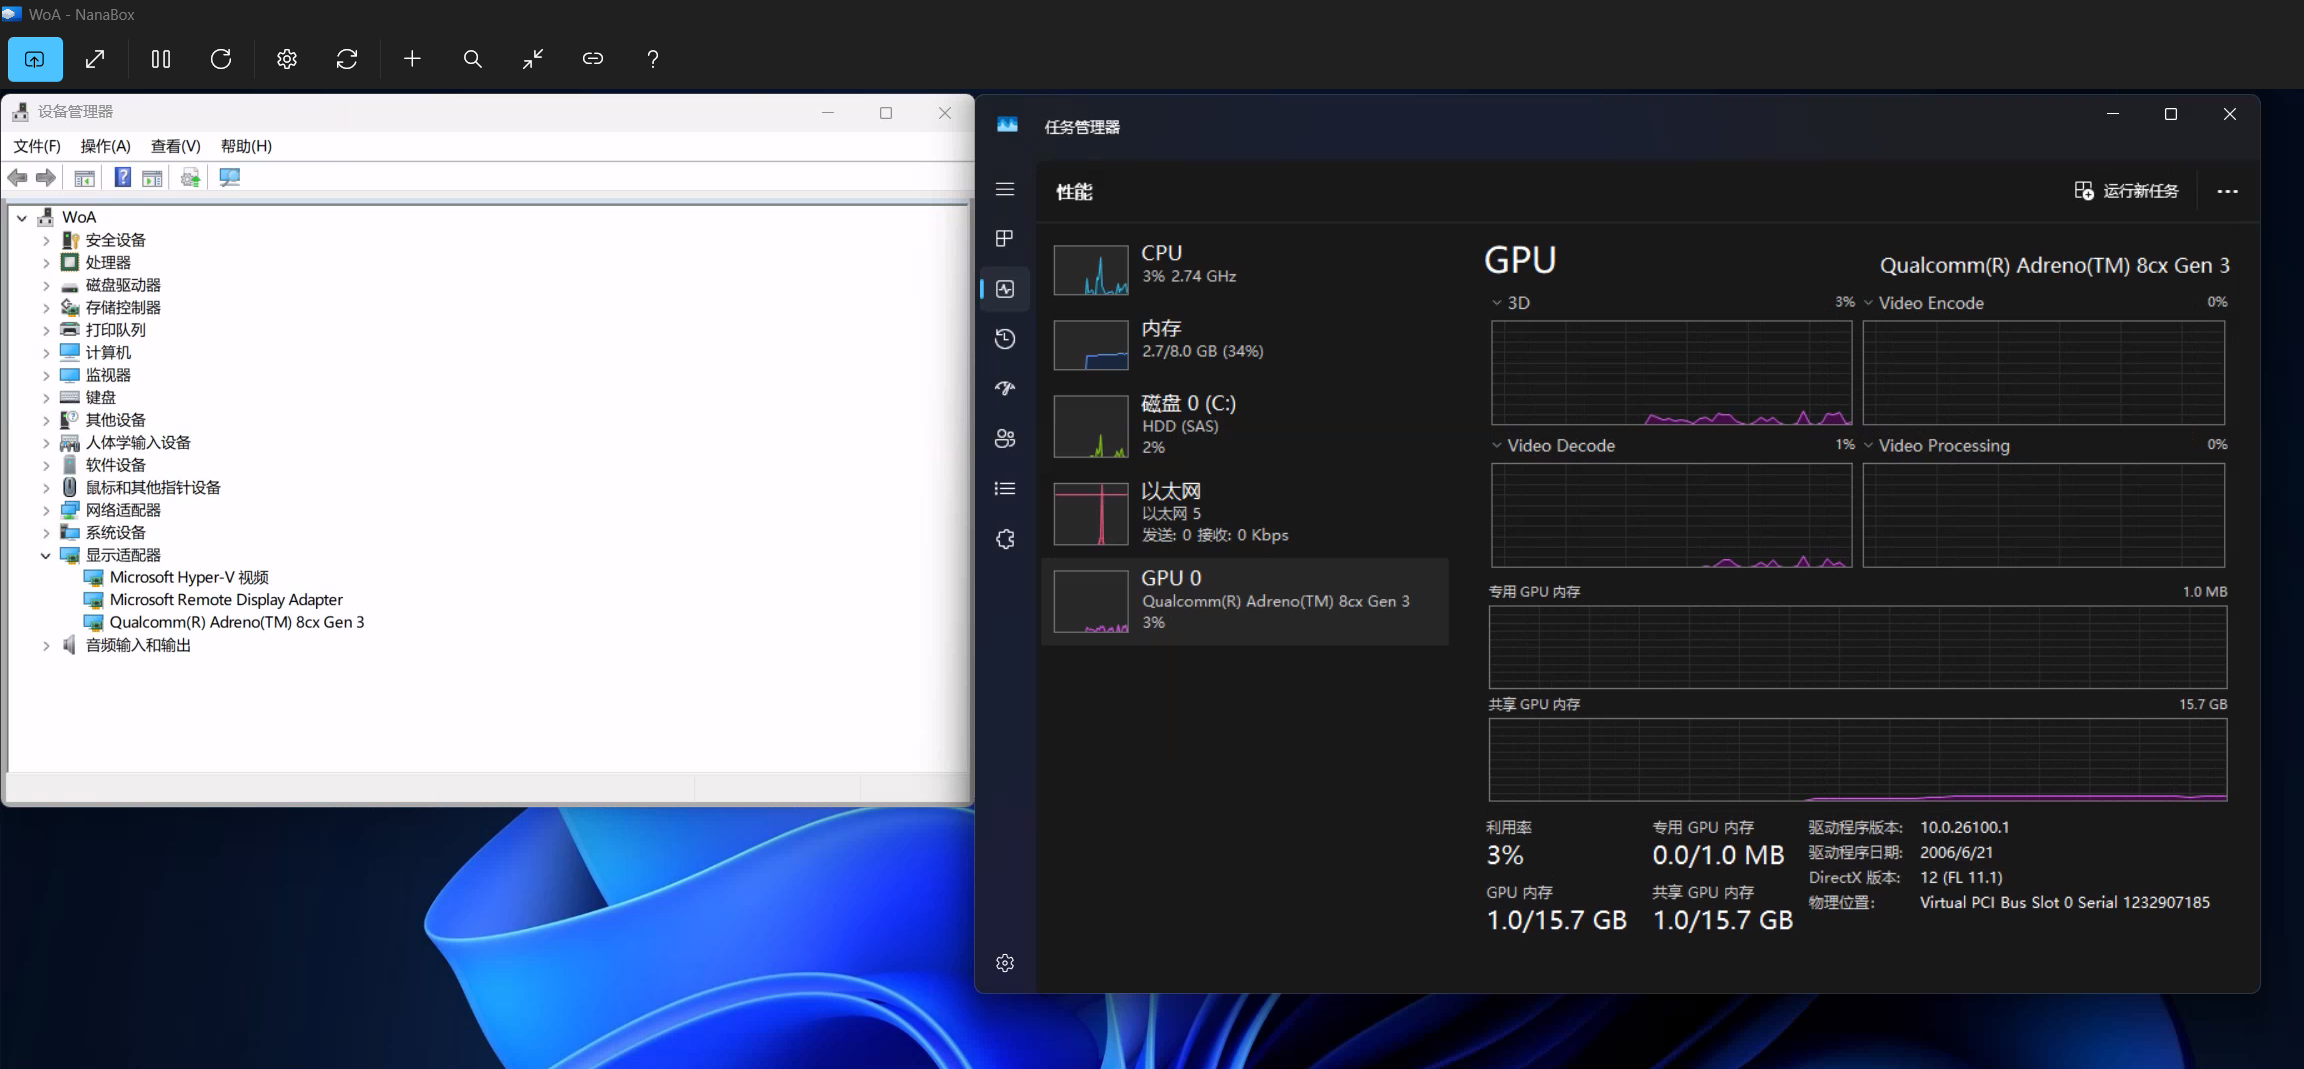This screenshot has height=1069, width=2304.
Task: Open the 3D engine graph dropdown
Action: tap(1497, 303)
